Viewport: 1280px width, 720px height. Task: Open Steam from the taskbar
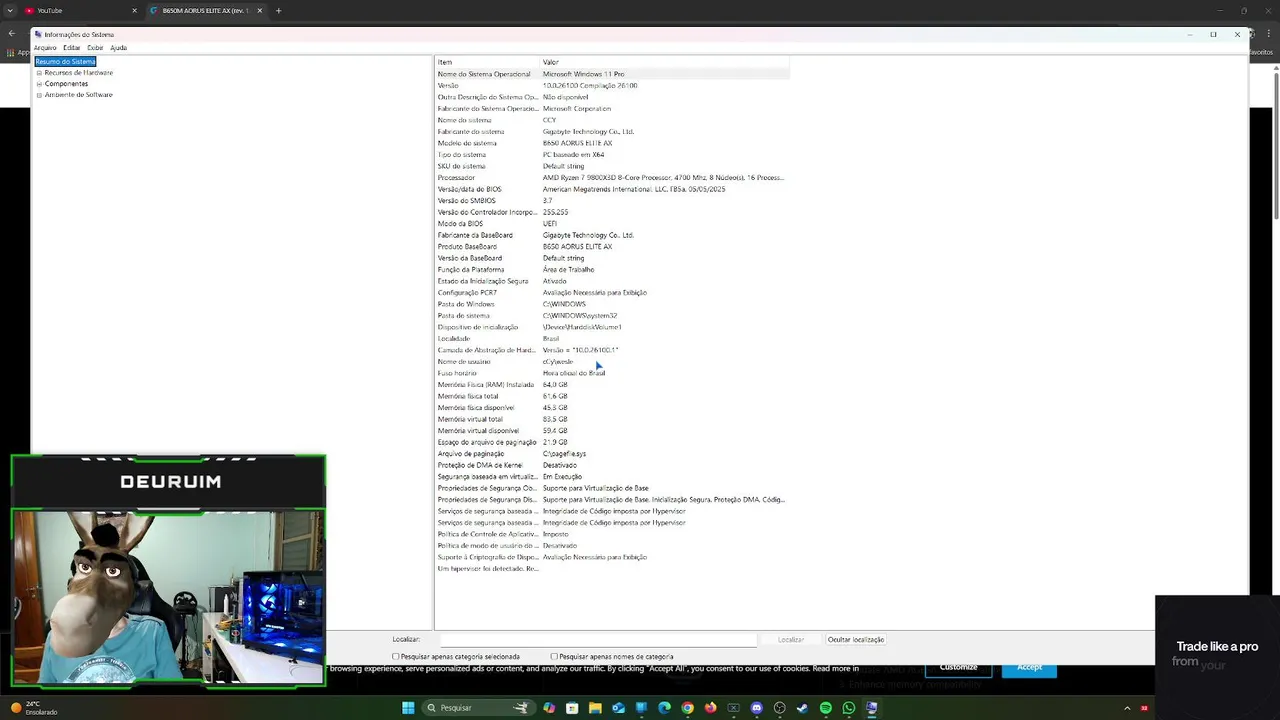point(802,708)
